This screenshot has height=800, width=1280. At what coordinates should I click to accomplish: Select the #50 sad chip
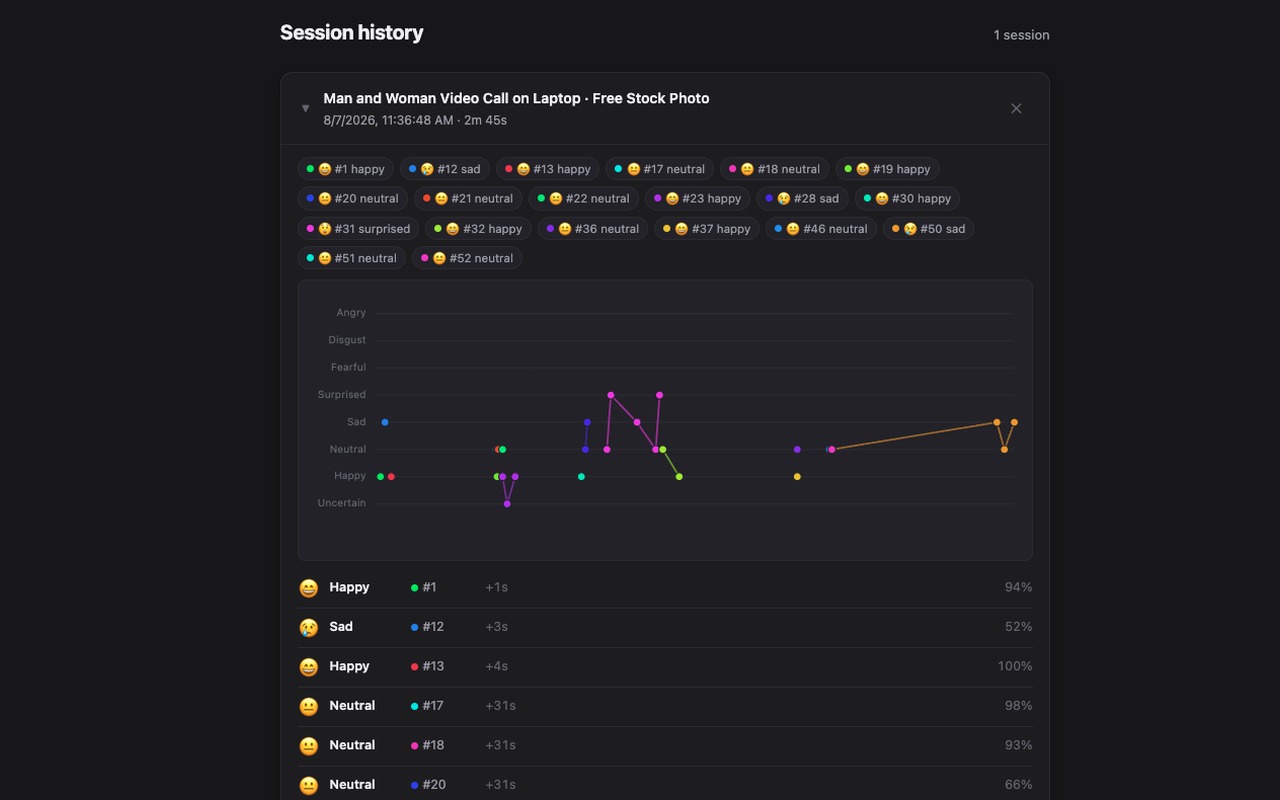click(x=928, y=228)
